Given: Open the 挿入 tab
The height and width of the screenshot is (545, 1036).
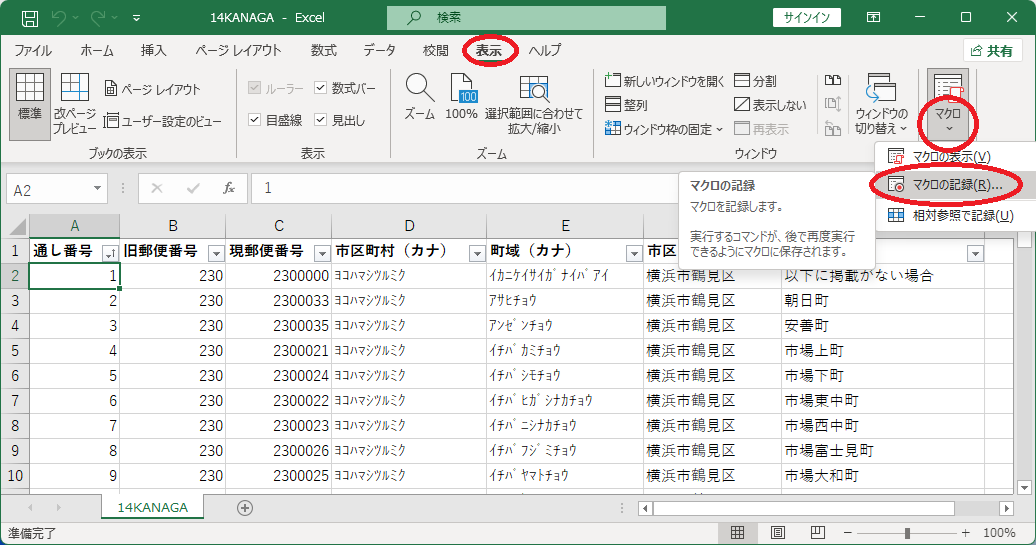Looking at the screenshot, I should pyautogui.click(x=153, y=50).
